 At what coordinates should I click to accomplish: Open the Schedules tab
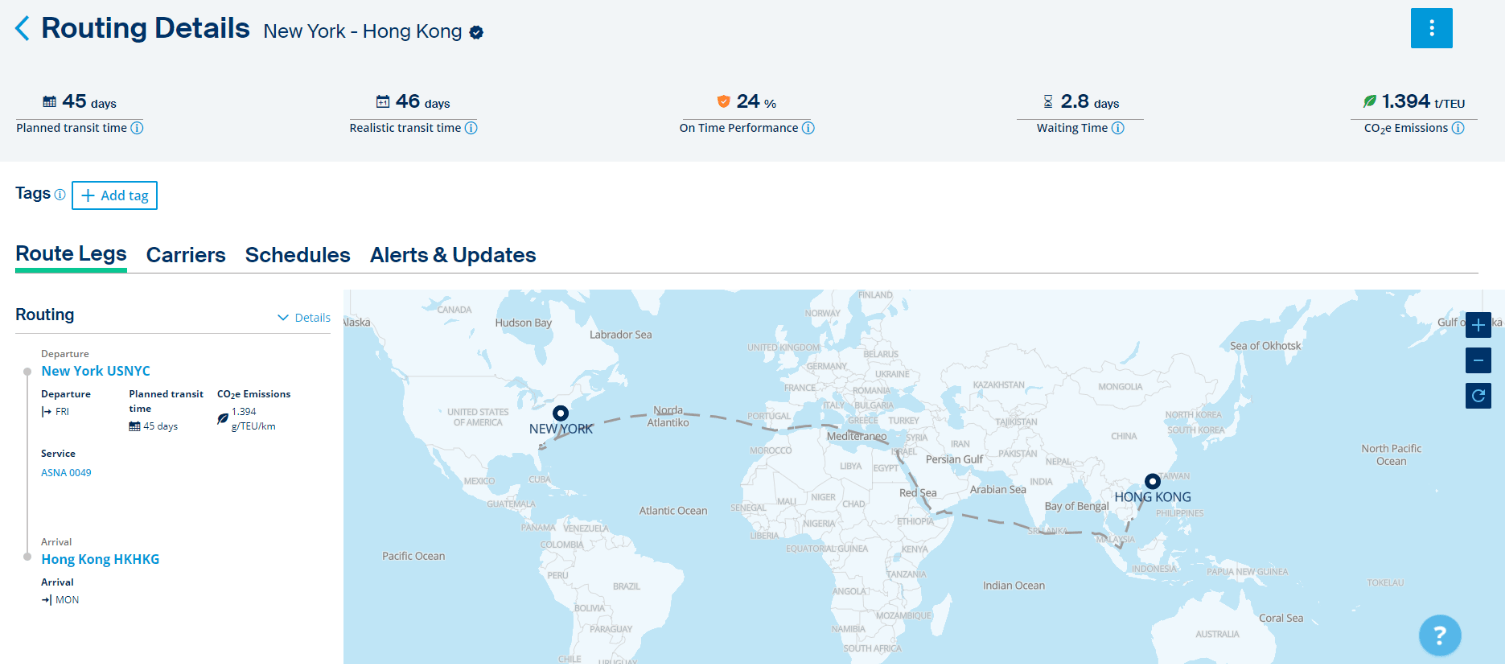[x=297, y=255]
